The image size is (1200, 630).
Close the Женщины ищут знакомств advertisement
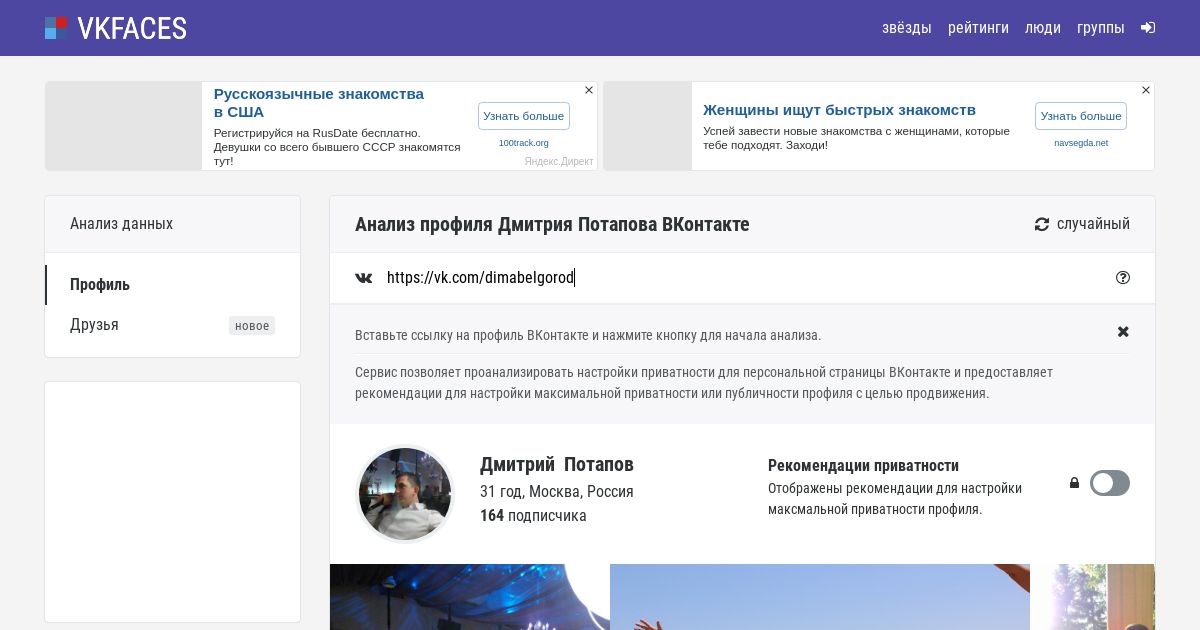coord(1146,90)
